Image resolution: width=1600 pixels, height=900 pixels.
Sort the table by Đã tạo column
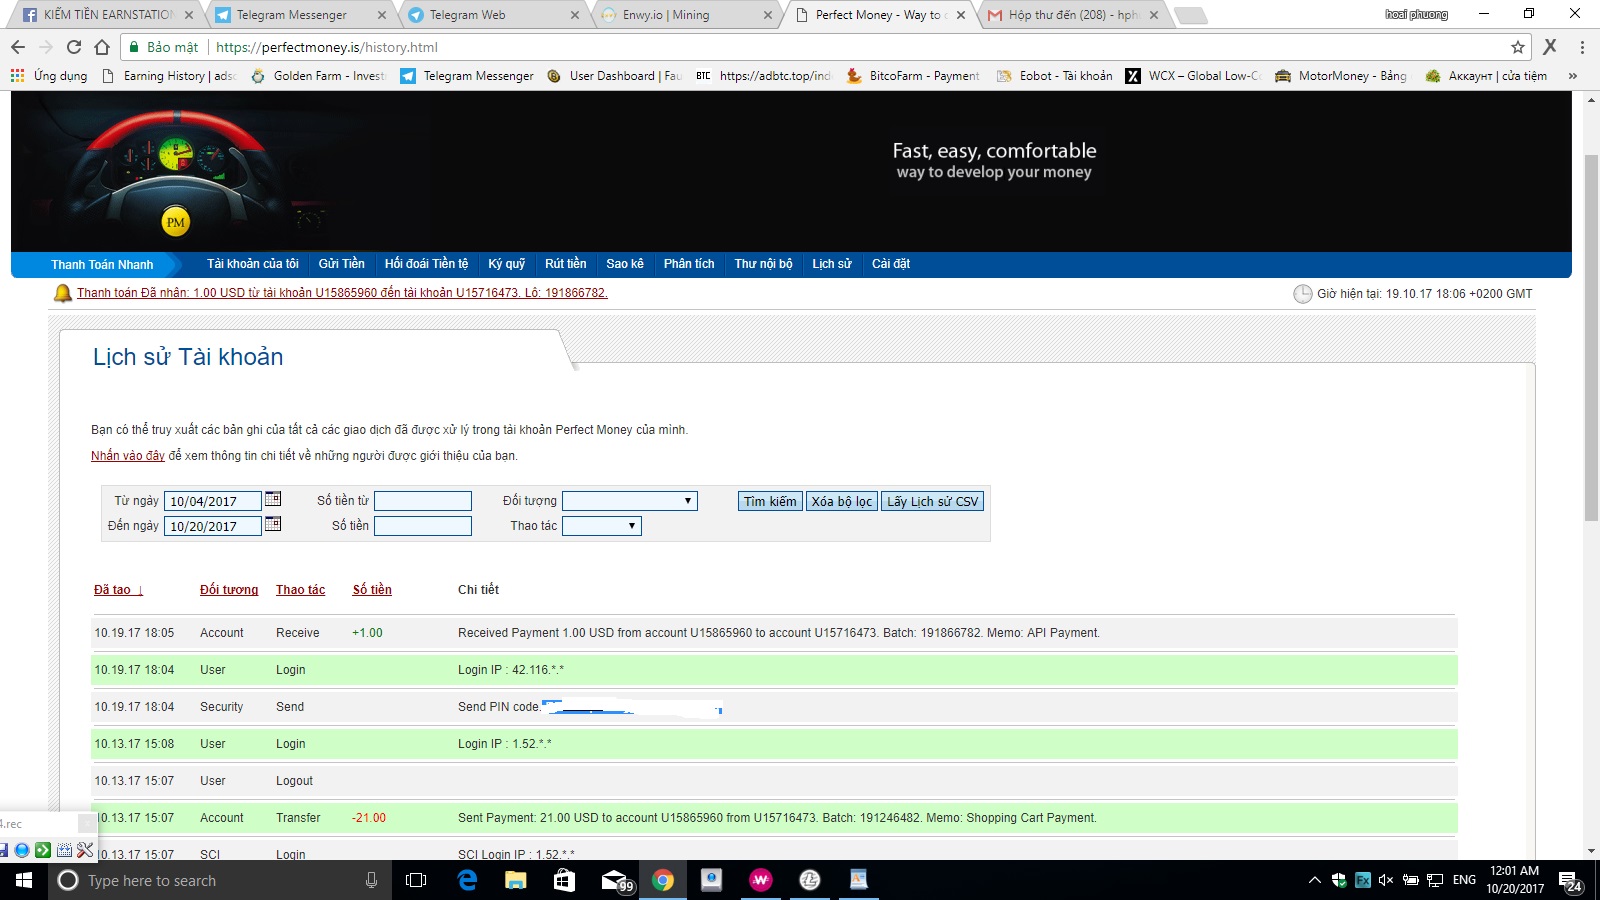118,590
